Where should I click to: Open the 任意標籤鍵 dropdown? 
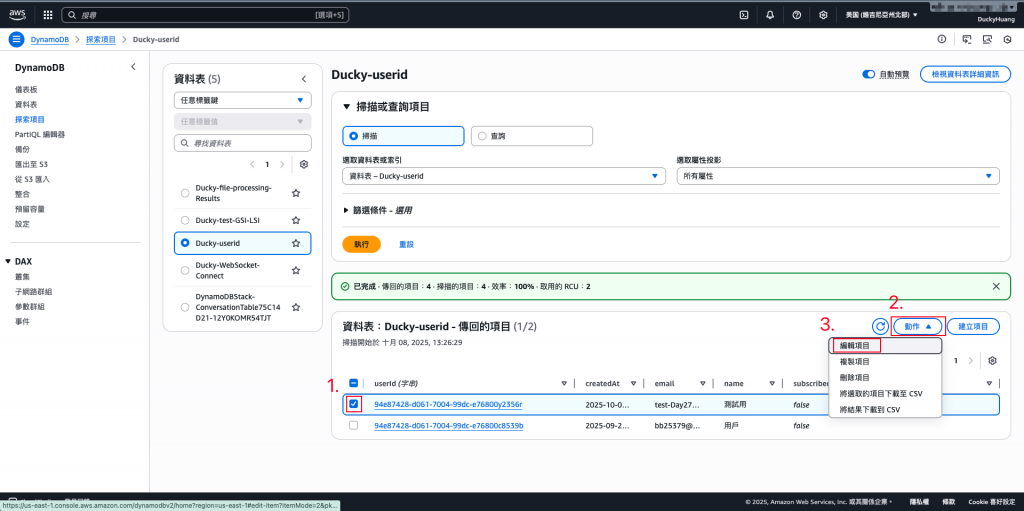pyautogui.click(x=242, y=100)
